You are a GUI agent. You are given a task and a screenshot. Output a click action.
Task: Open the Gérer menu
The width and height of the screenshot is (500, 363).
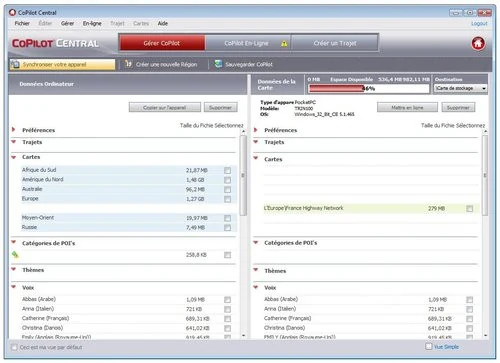[67, 23]
